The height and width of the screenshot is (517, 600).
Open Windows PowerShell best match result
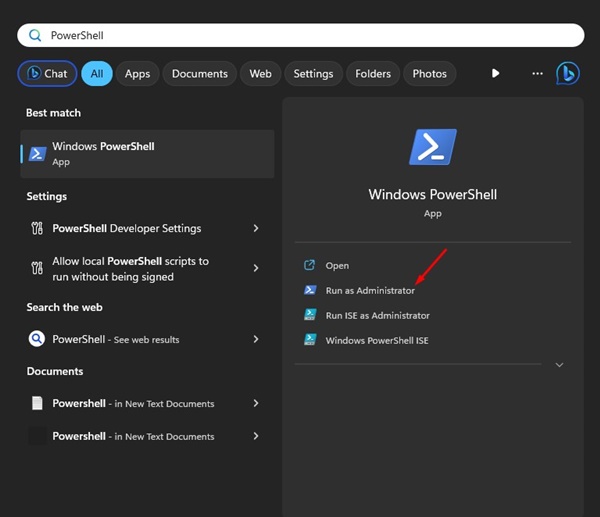tap(147, 154)
